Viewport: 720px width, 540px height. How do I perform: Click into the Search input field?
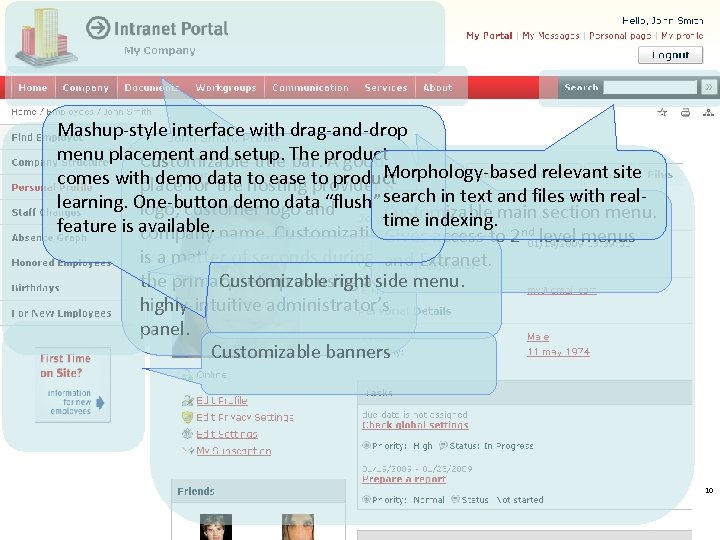click(x=650, y=87)
